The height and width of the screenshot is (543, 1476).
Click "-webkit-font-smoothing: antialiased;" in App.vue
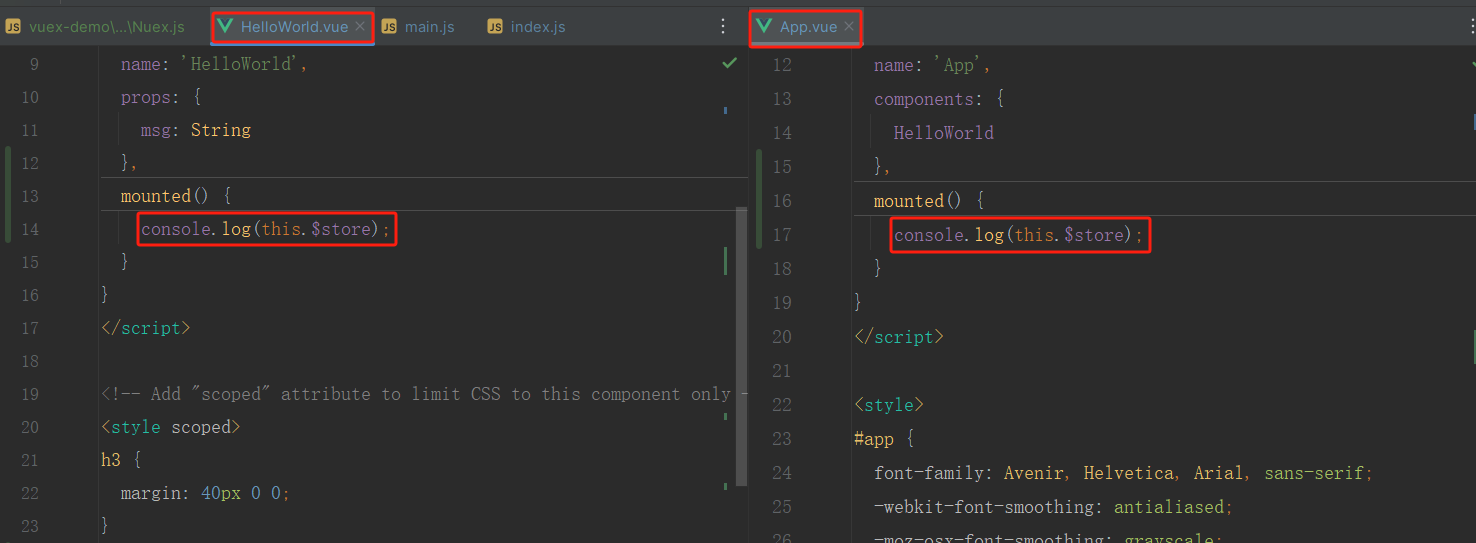click(x=1054, y=507)
